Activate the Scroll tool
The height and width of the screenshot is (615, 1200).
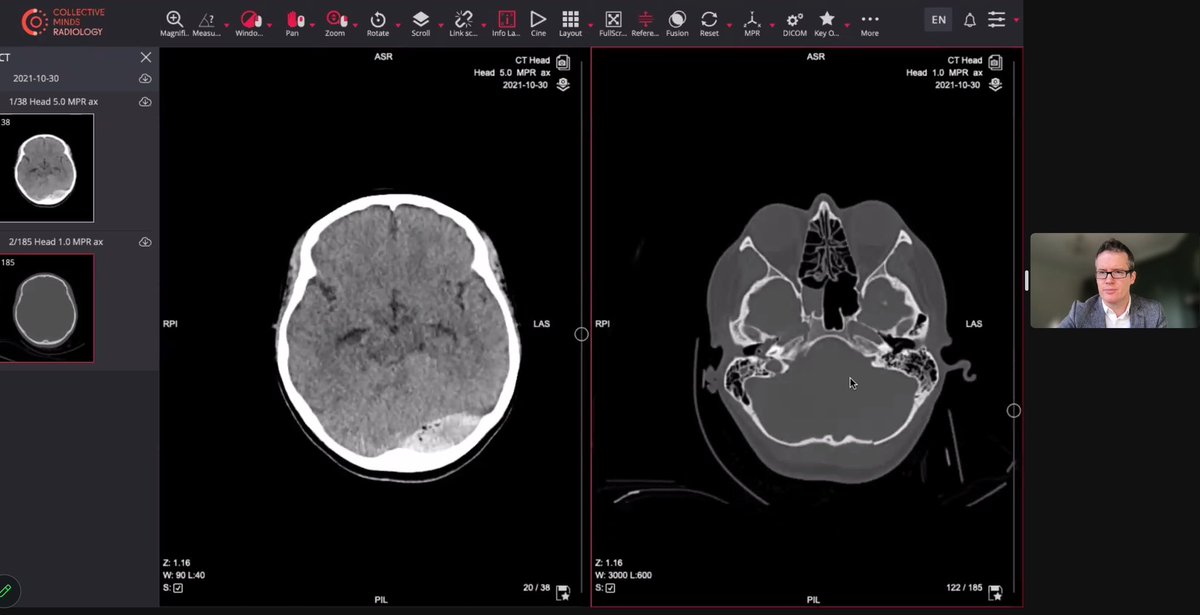coord(421,24)
